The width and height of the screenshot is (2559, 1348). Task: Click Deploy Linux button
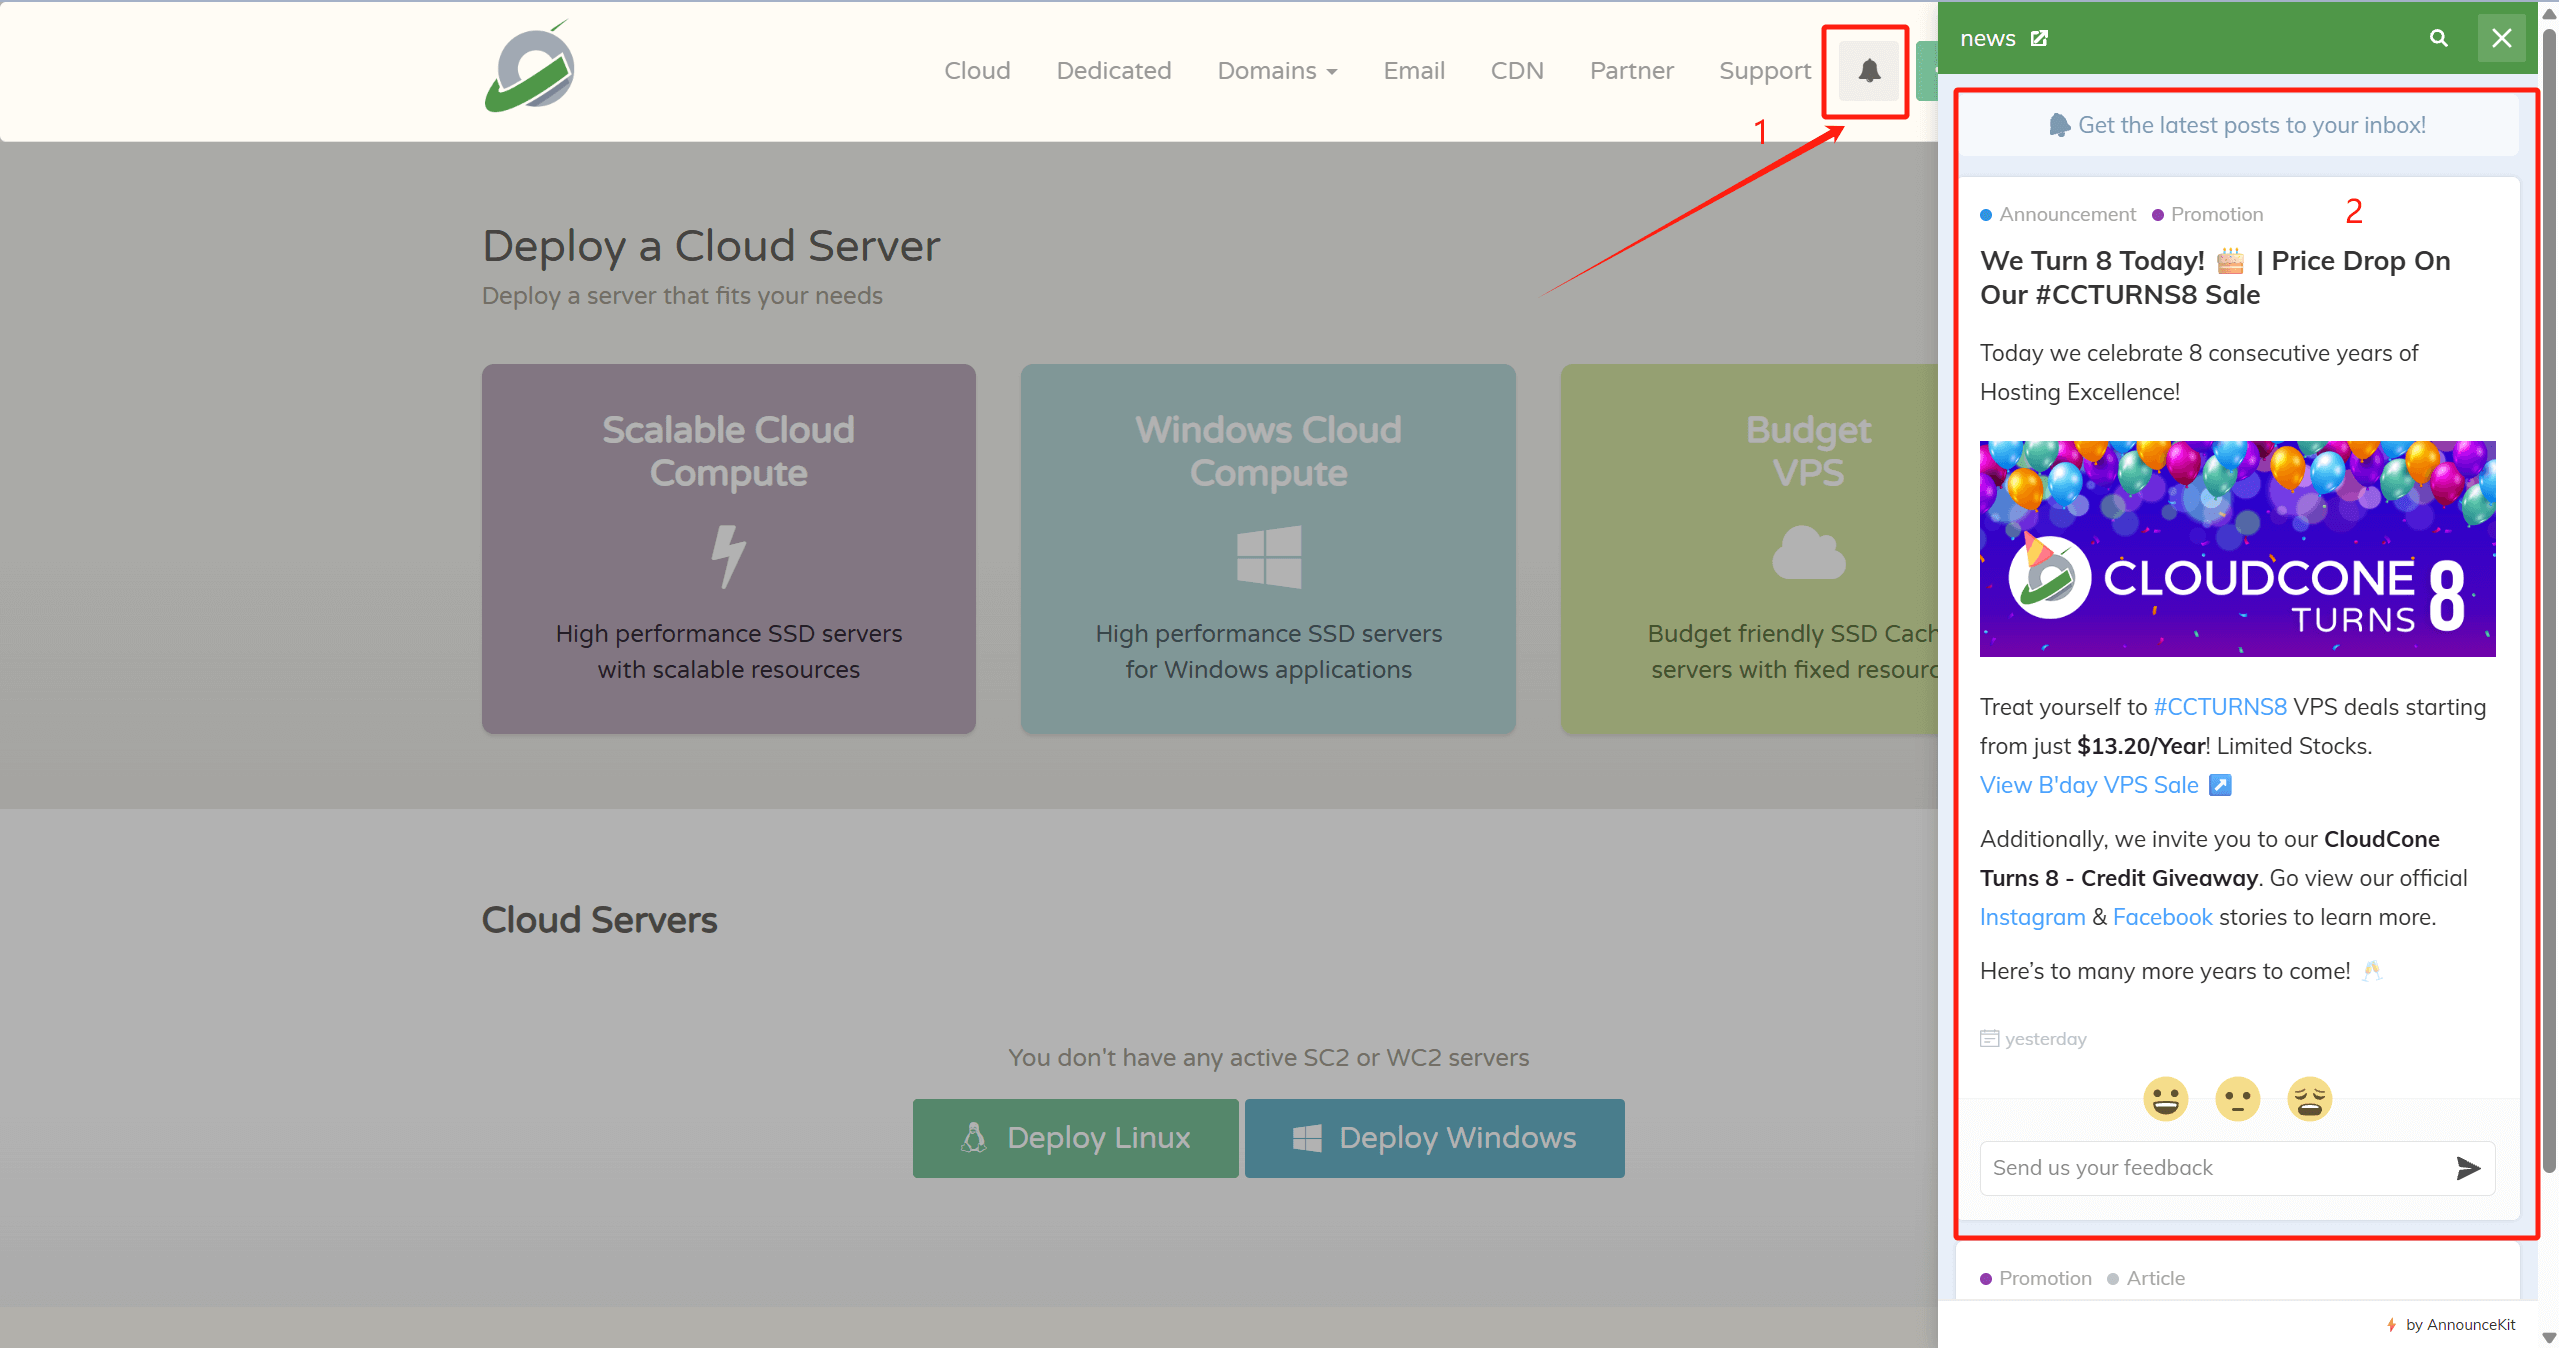pyautogui.click(x=1075, y=1138)
